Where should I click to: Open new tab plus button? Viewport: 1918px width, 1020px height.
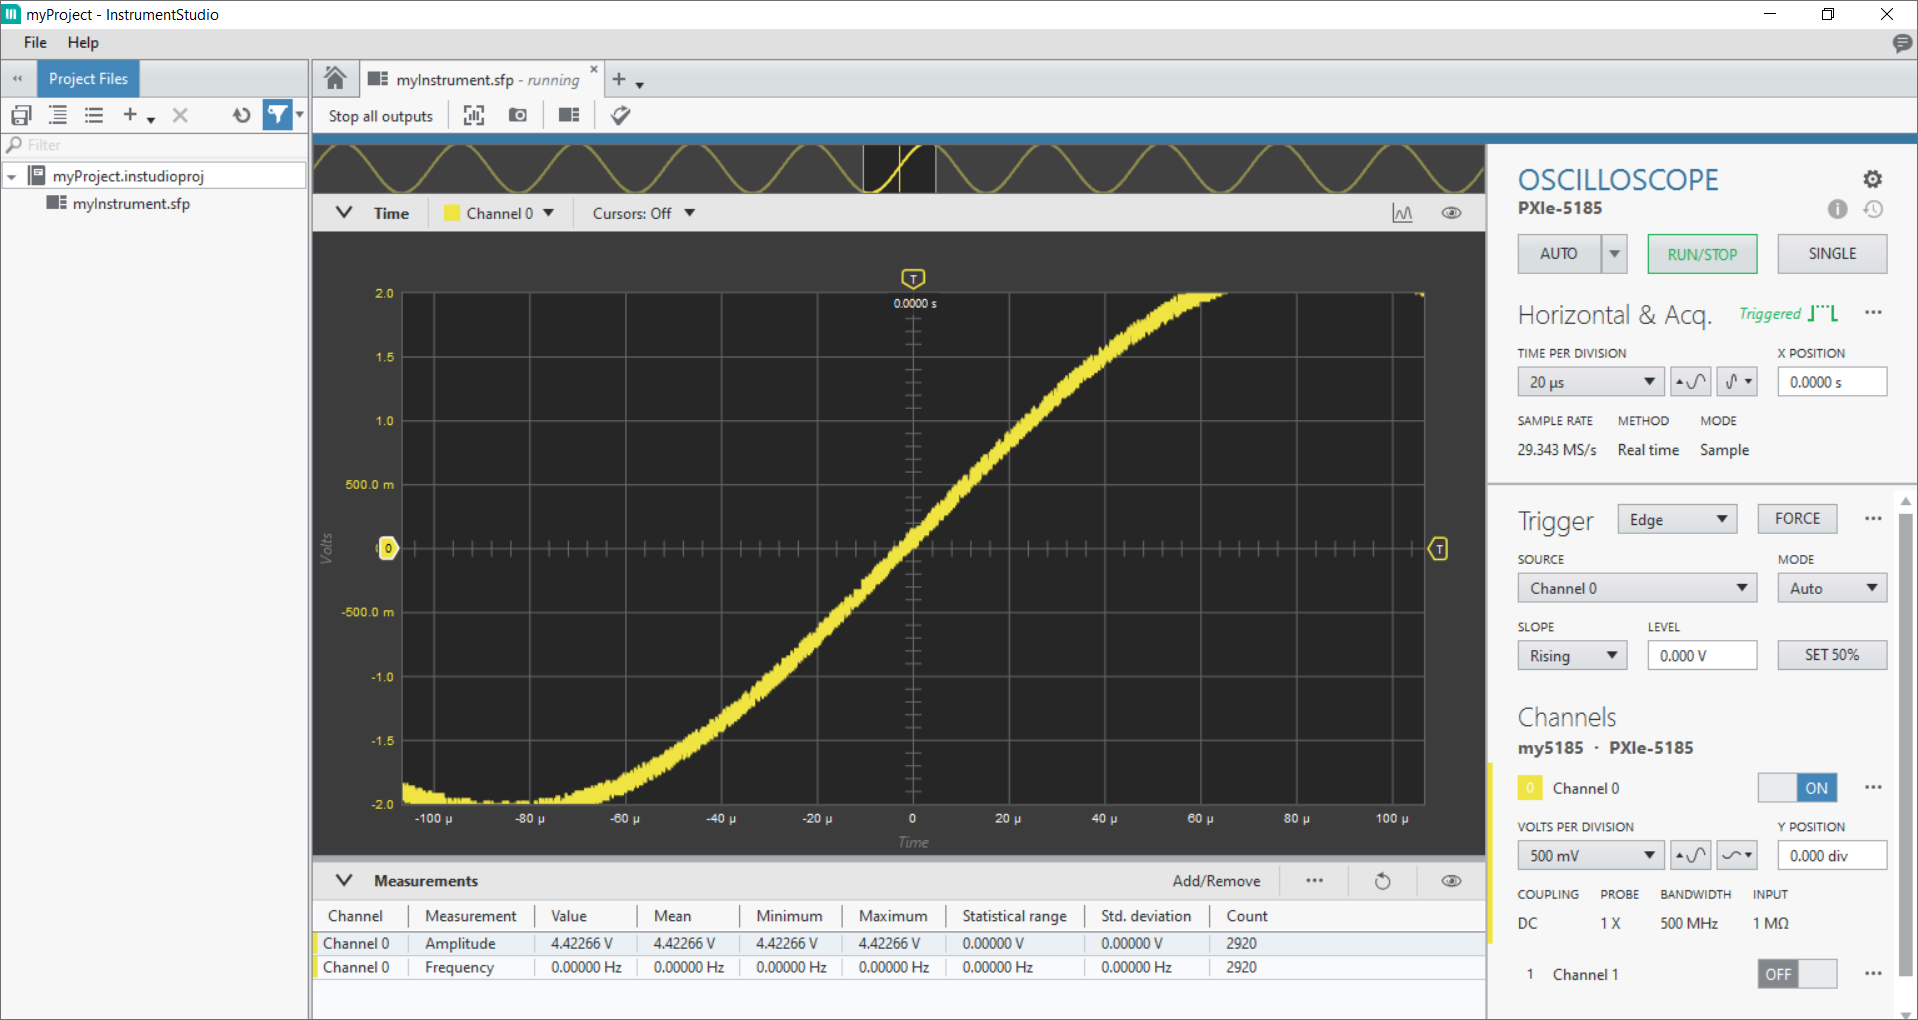[619, 79]
